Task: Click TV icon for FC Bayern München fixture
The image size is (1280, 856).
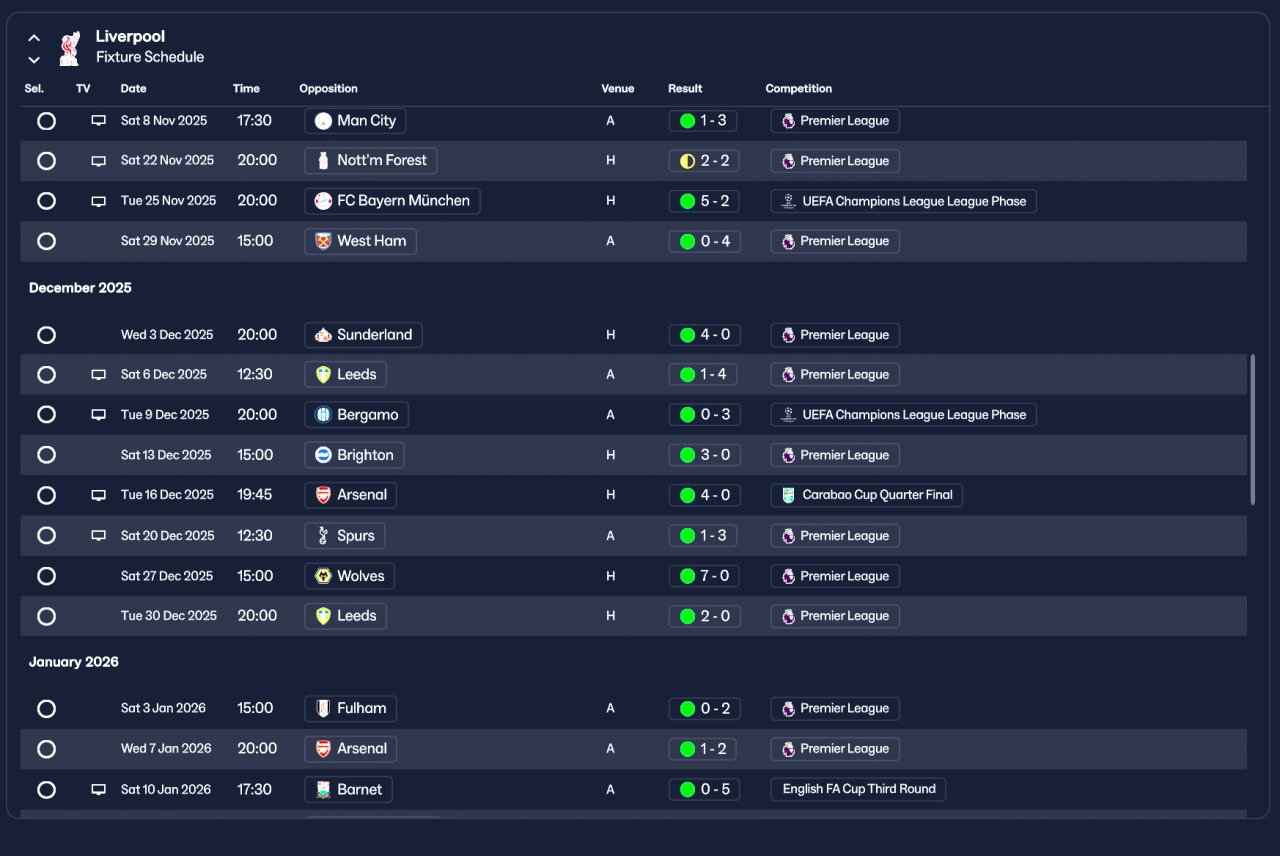Action: pos(98,201)
